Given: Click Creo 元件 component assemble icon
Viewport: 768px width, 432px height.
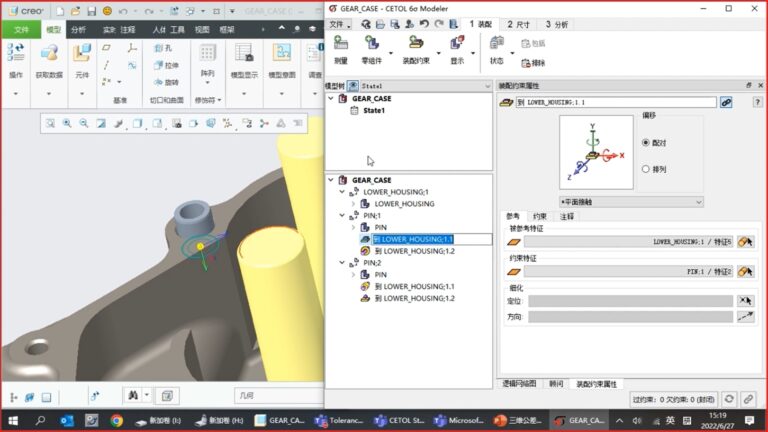Looking at the screenshot, I should [82, 53].
